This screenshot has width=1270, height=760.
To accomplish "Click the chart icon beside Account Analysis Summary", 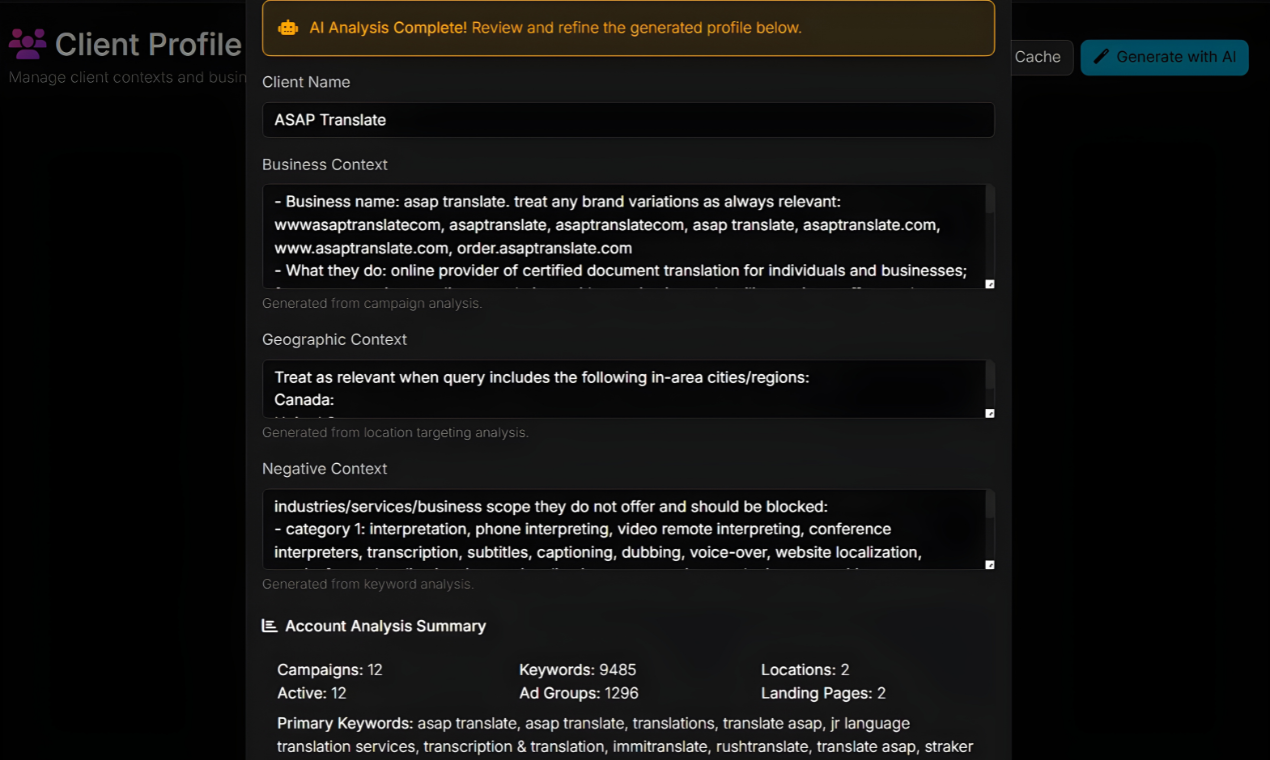I will (x=269, y=626).
